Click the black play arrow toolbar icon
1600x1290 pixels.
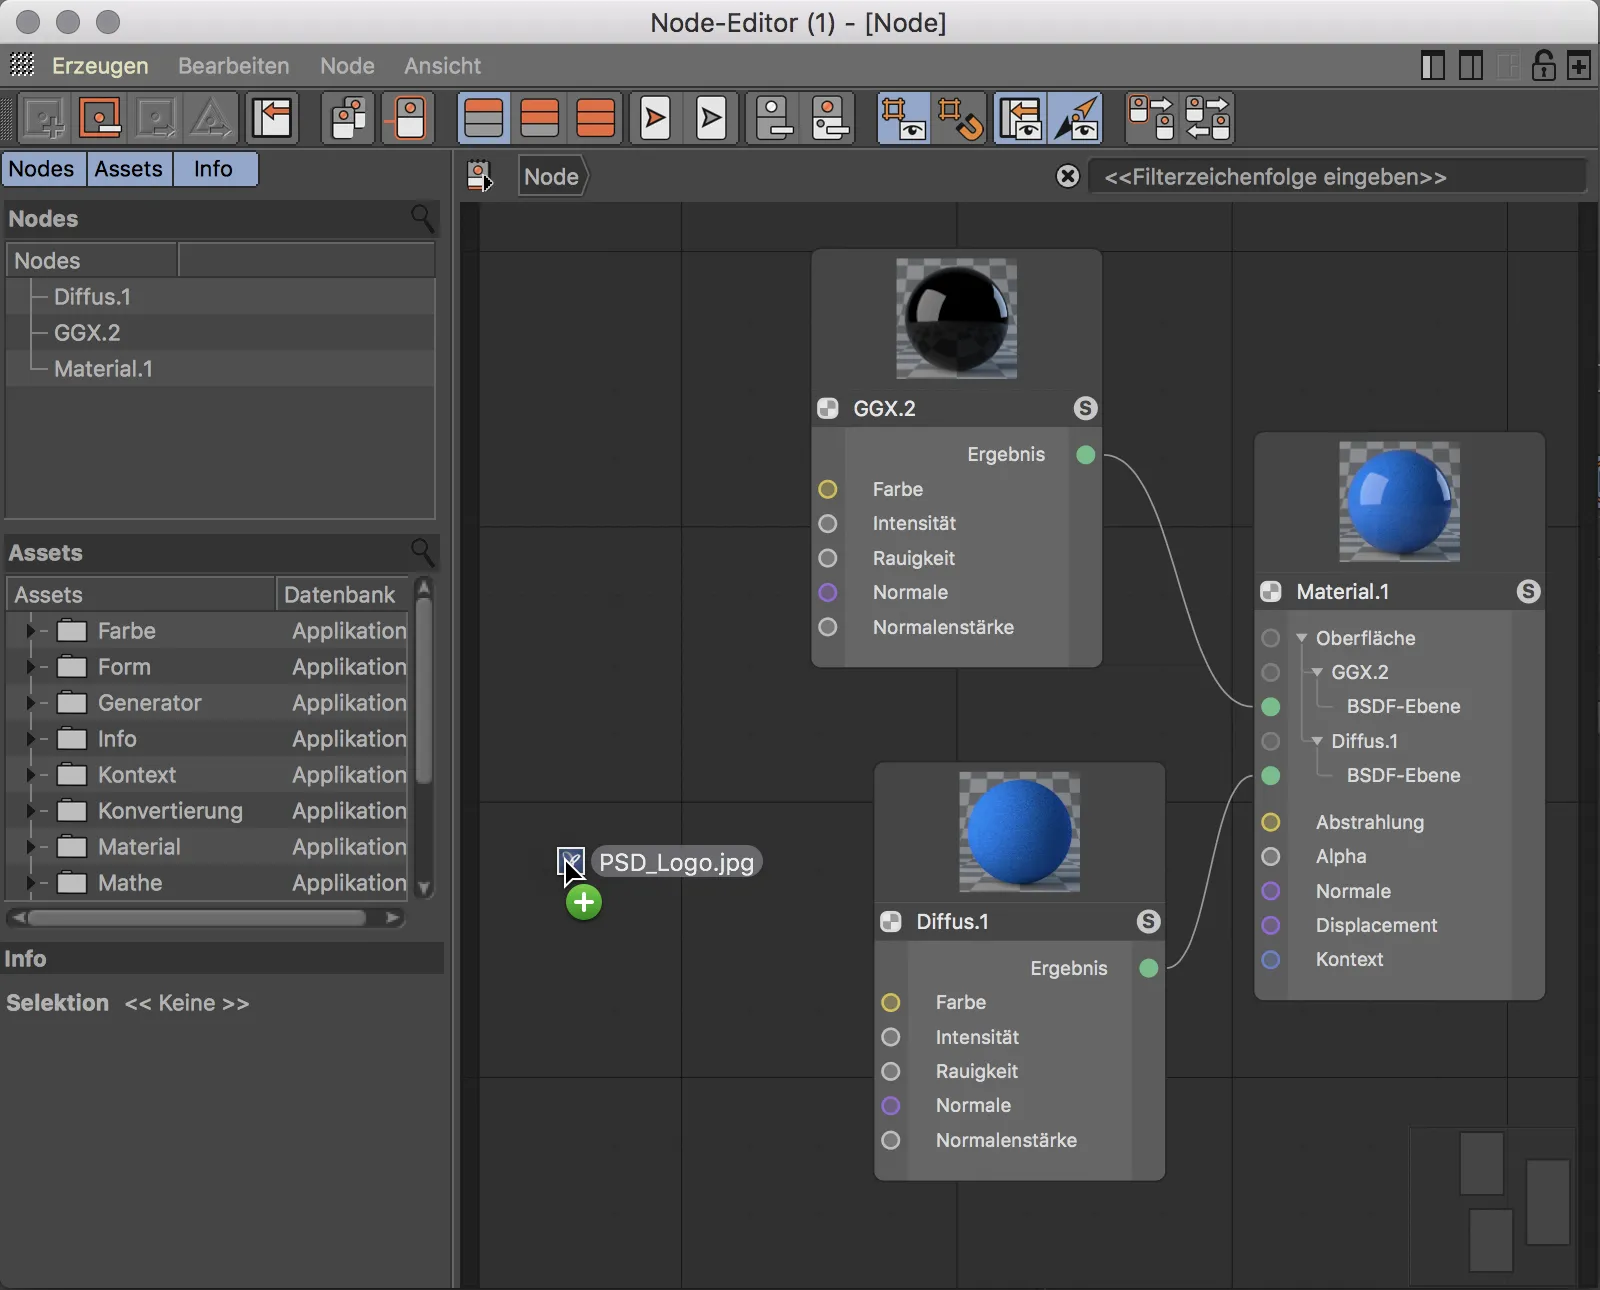711,118
